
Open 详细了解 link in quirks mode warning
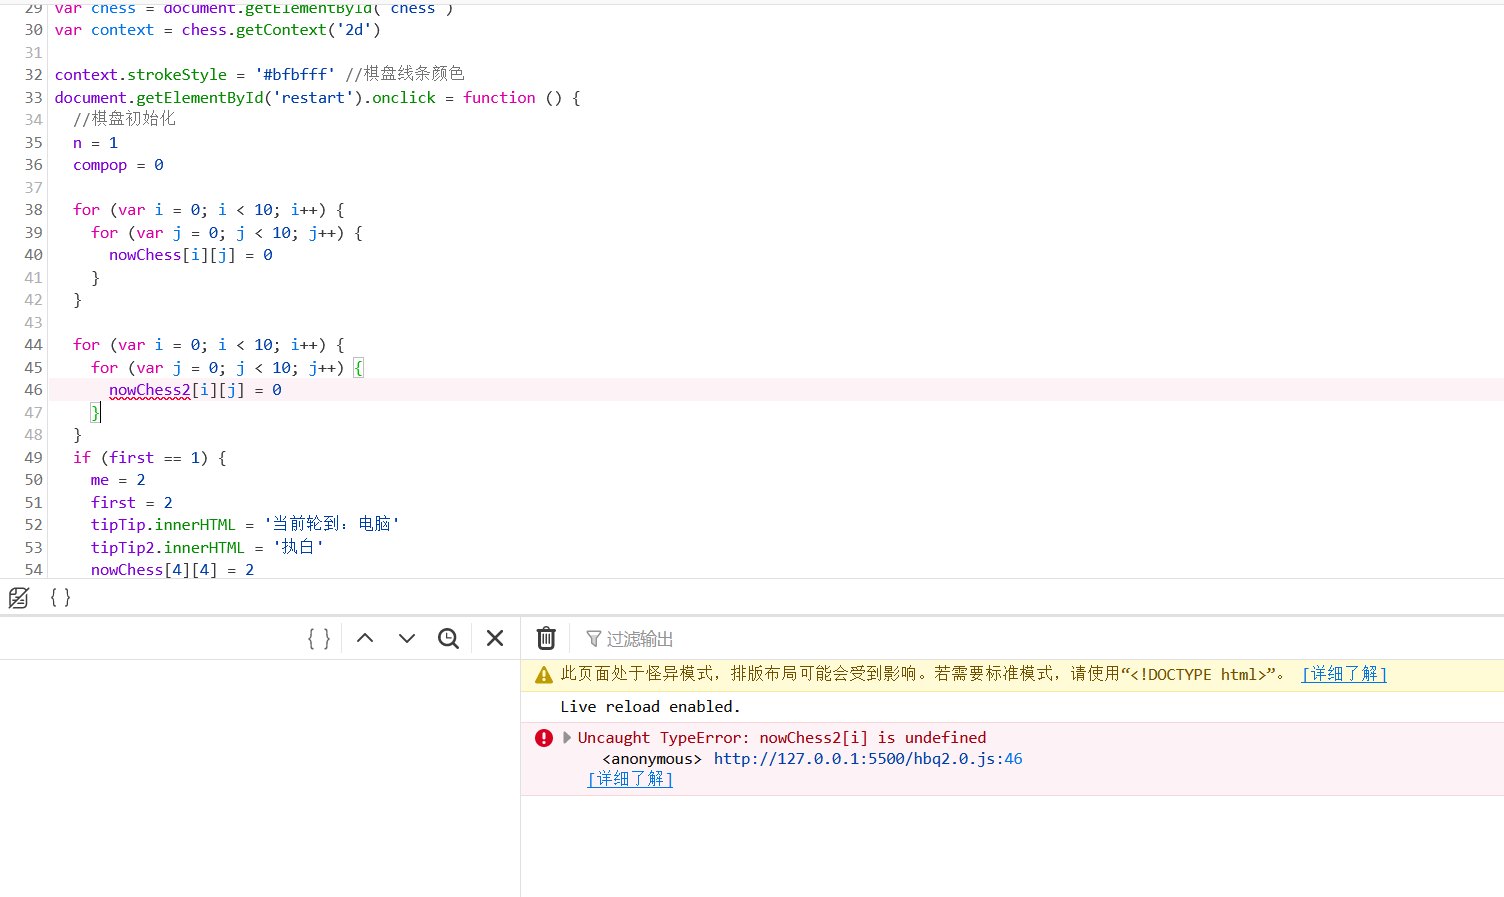1343,674
